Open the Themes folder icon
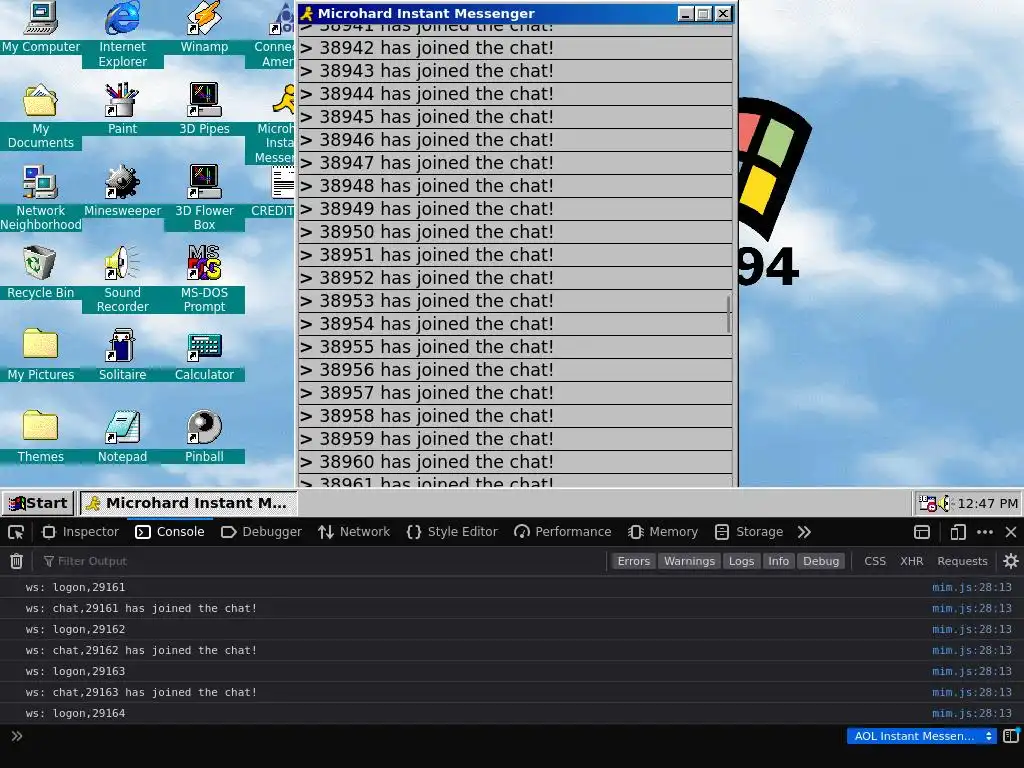Viewport: 1024px width, 768px height. coord(40,437)
